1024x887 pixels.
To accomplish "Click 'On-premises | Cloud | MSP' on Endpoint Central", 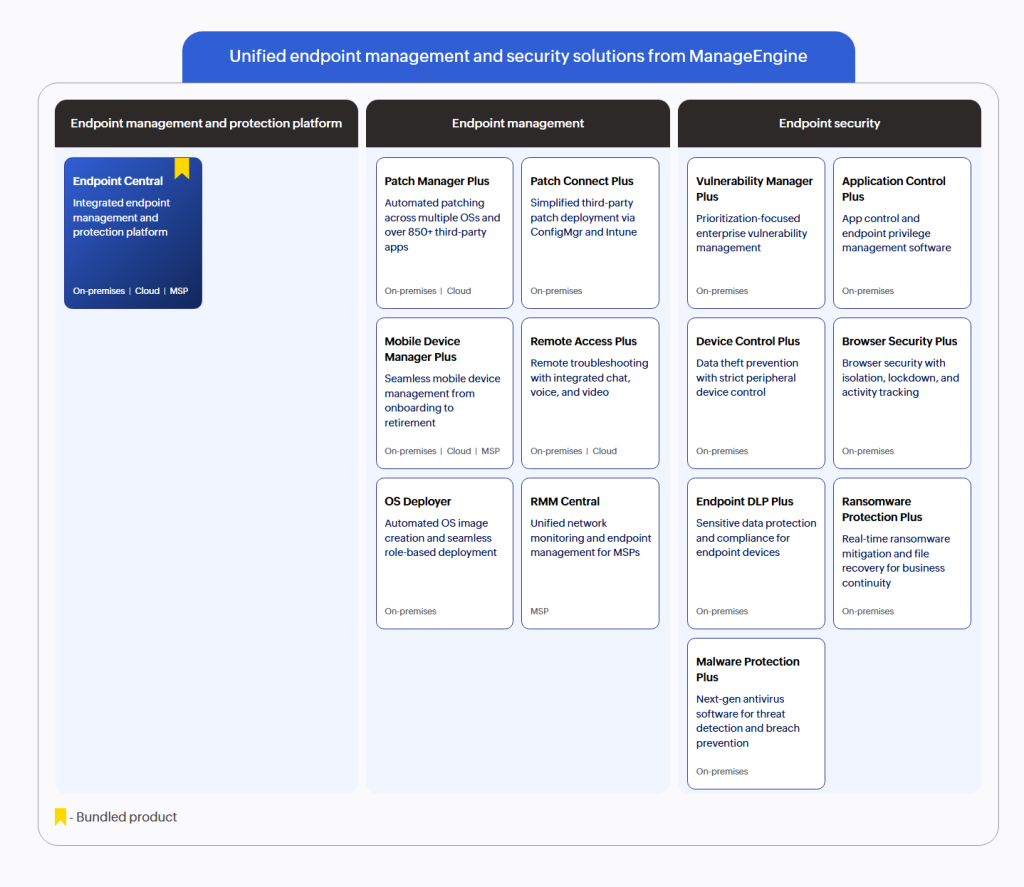I will [x=131, y=291].
